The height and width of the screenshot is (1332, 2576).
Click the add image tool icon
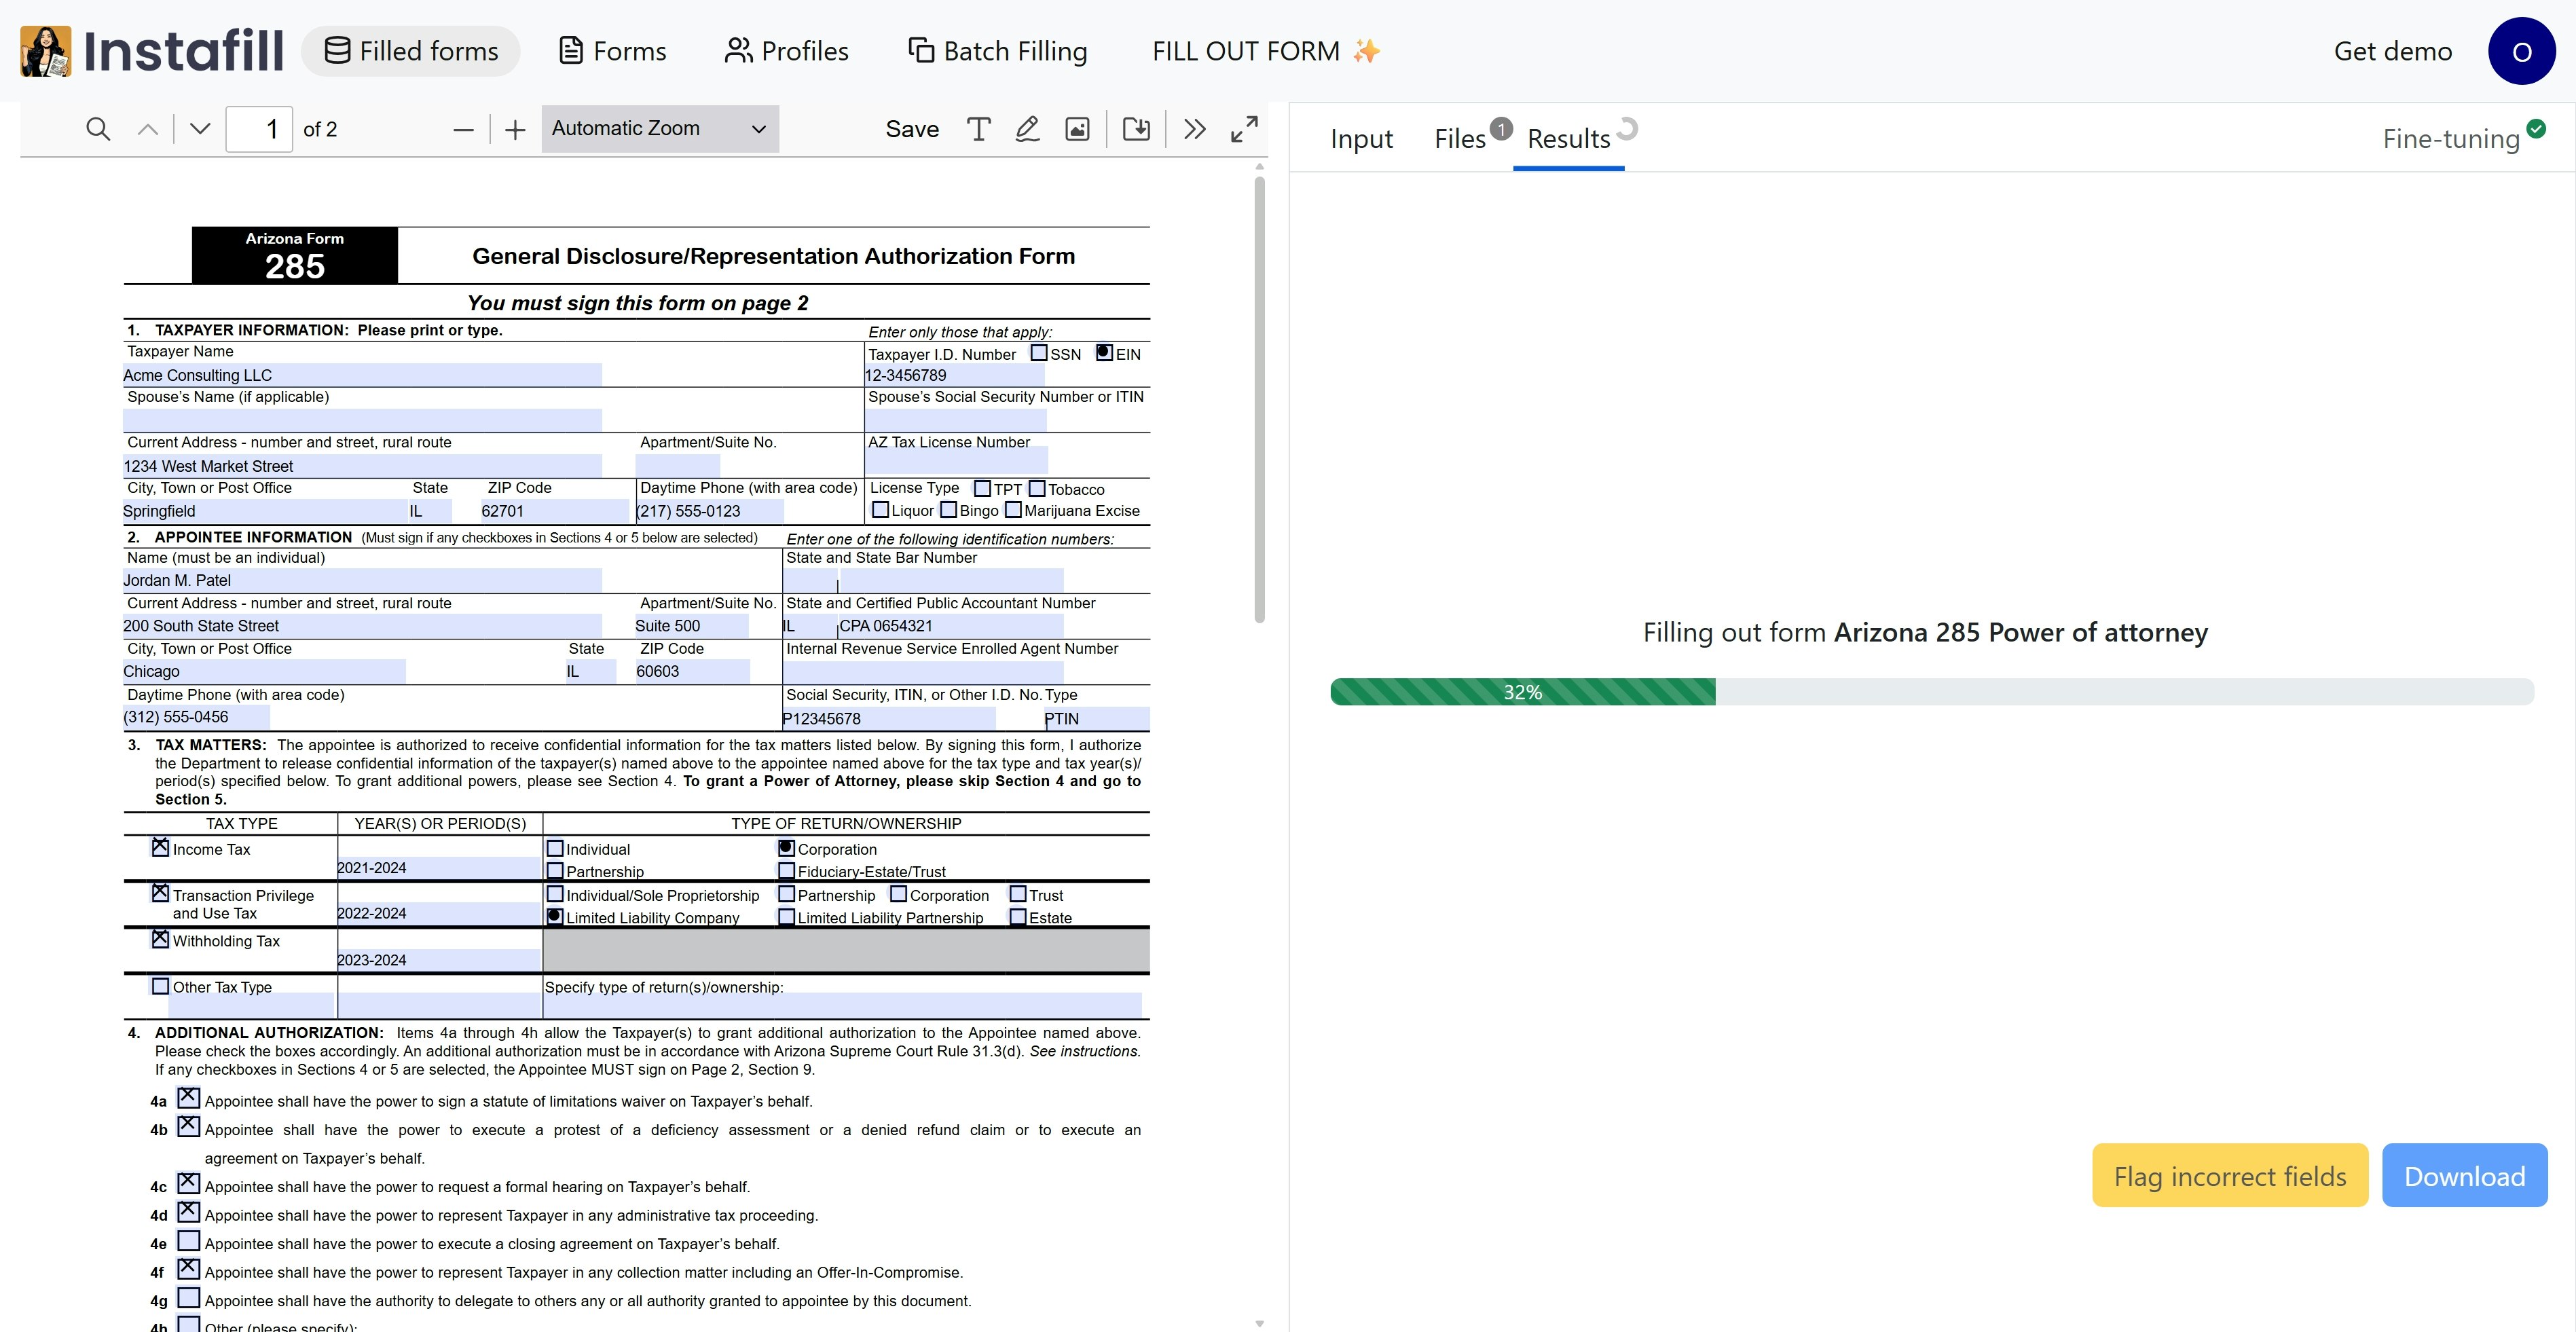tap(1077, 129)
